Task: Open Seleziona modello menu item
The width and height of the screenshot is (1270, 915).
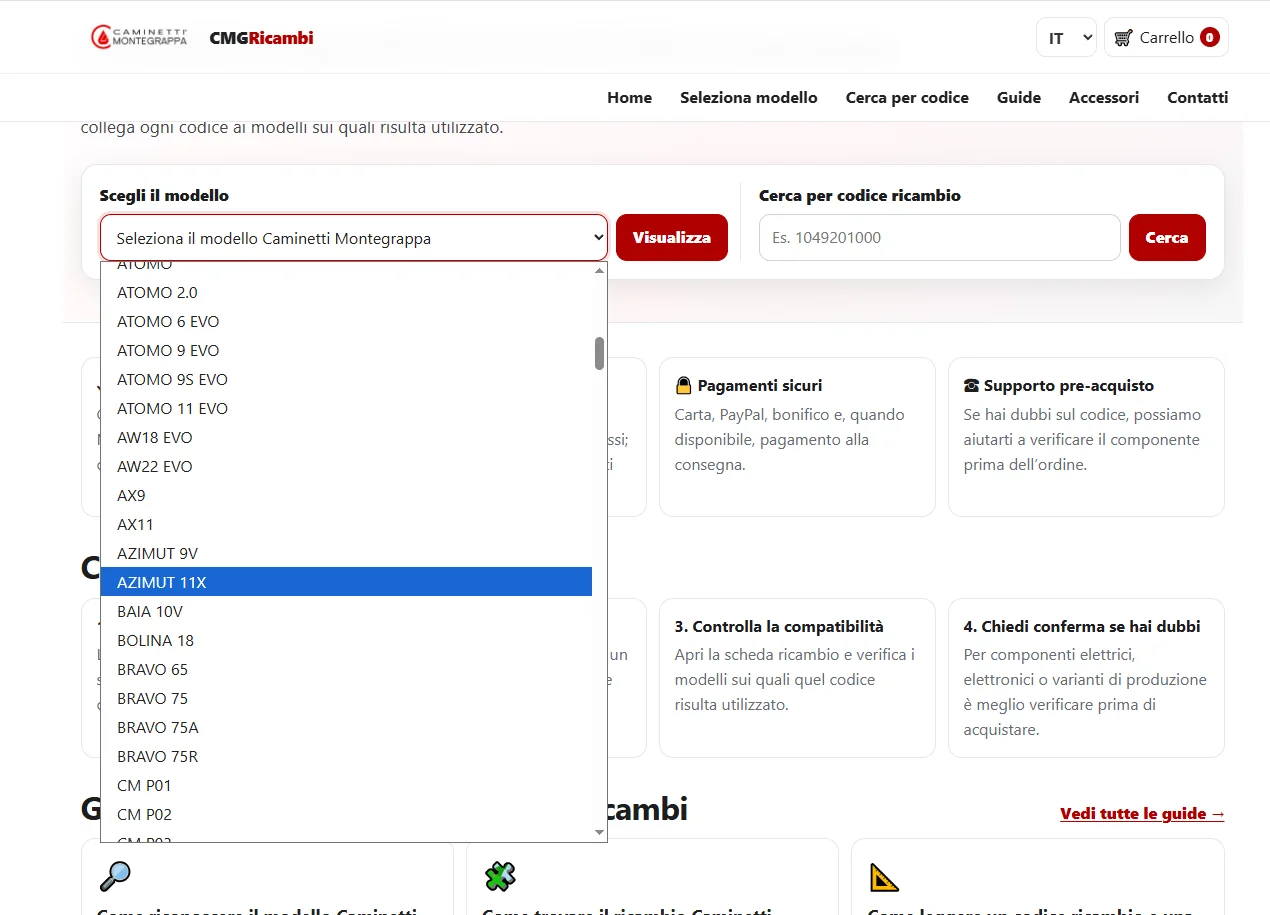Action: click(x=749, y=97)
